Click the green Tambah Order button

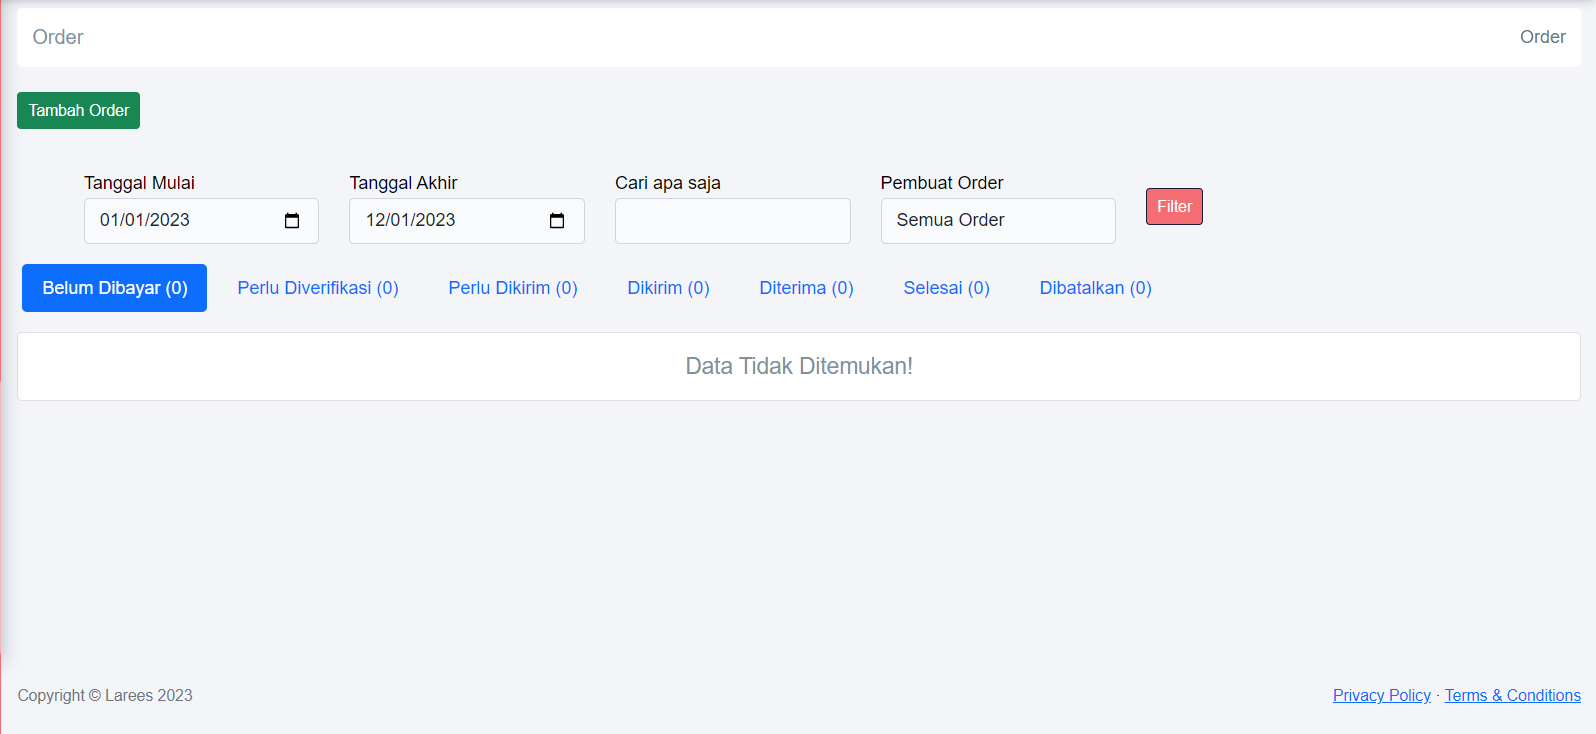(x=78, y=110)
